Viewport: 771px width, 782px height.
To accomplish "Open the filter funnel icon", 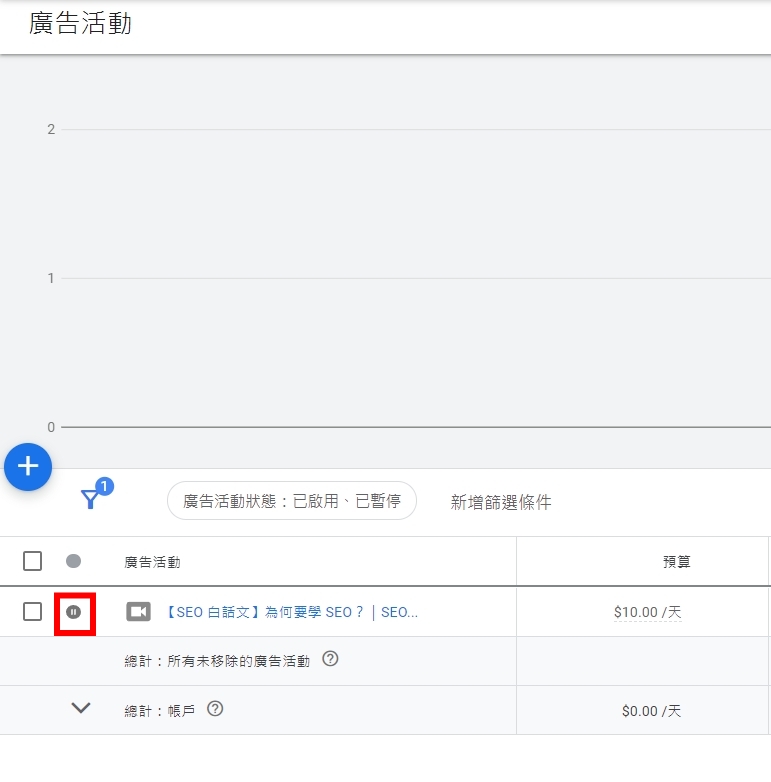I will 91,499.
